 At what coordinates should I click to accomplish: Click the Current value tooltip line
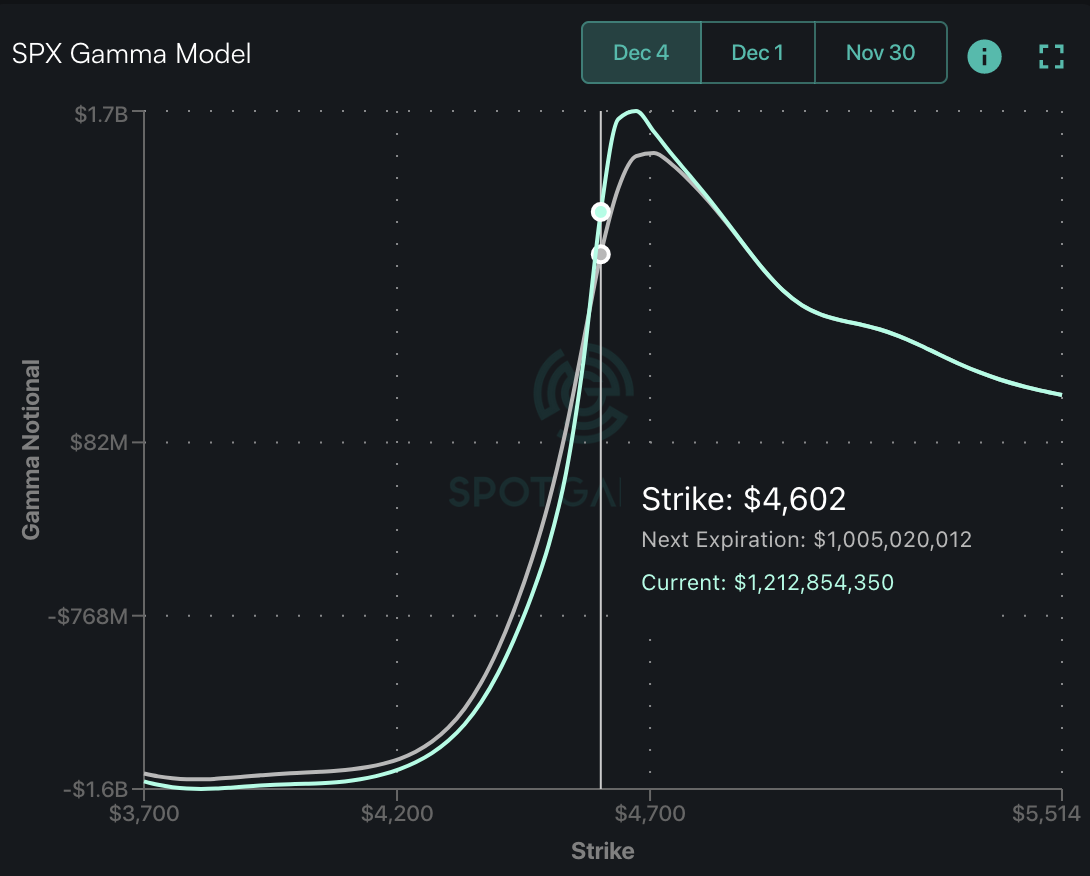767,582
